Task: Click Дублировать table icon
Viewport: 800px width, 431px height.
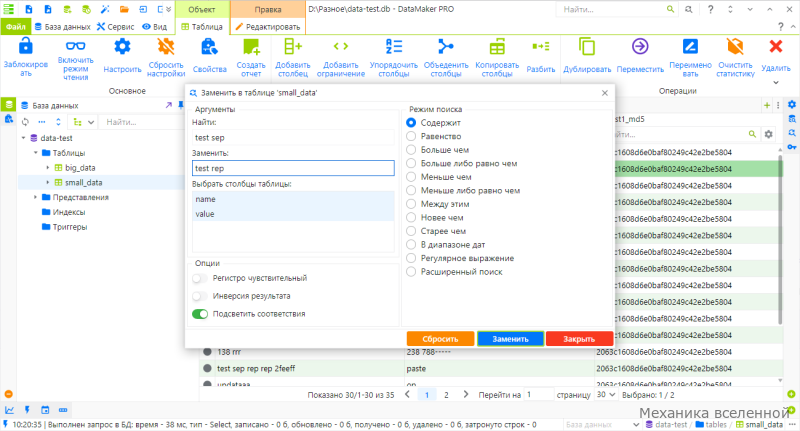Action: point(587,46)
